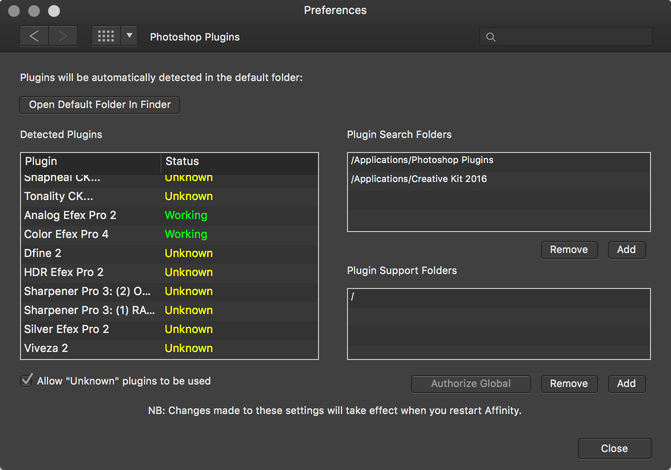Click Working status of Analog Efex Pro 2
This screenshot has width=671, height=470.
coord(186,215)
